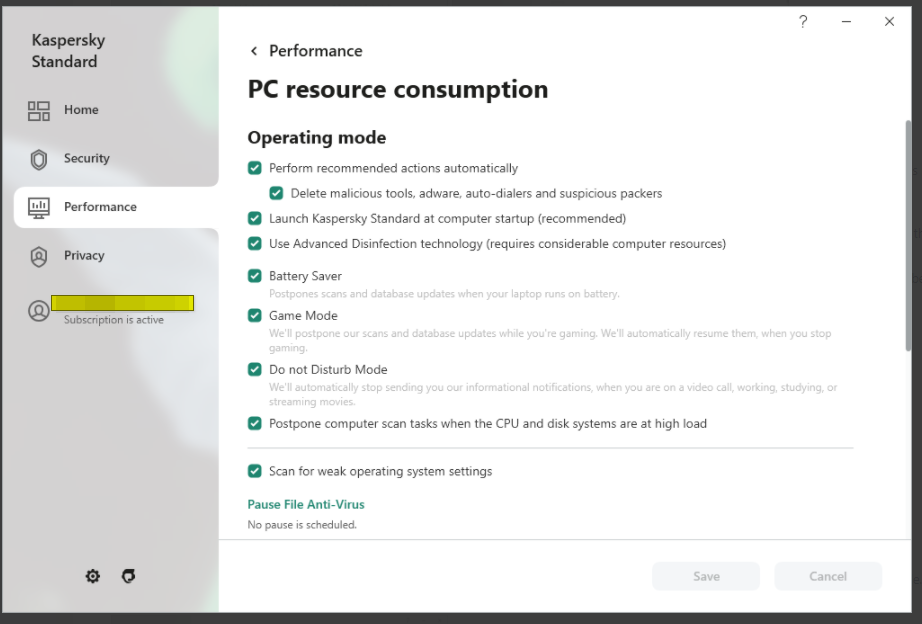Click the support headset icon
Viewport: 922px width, 624px height.
tap(128, 576)
